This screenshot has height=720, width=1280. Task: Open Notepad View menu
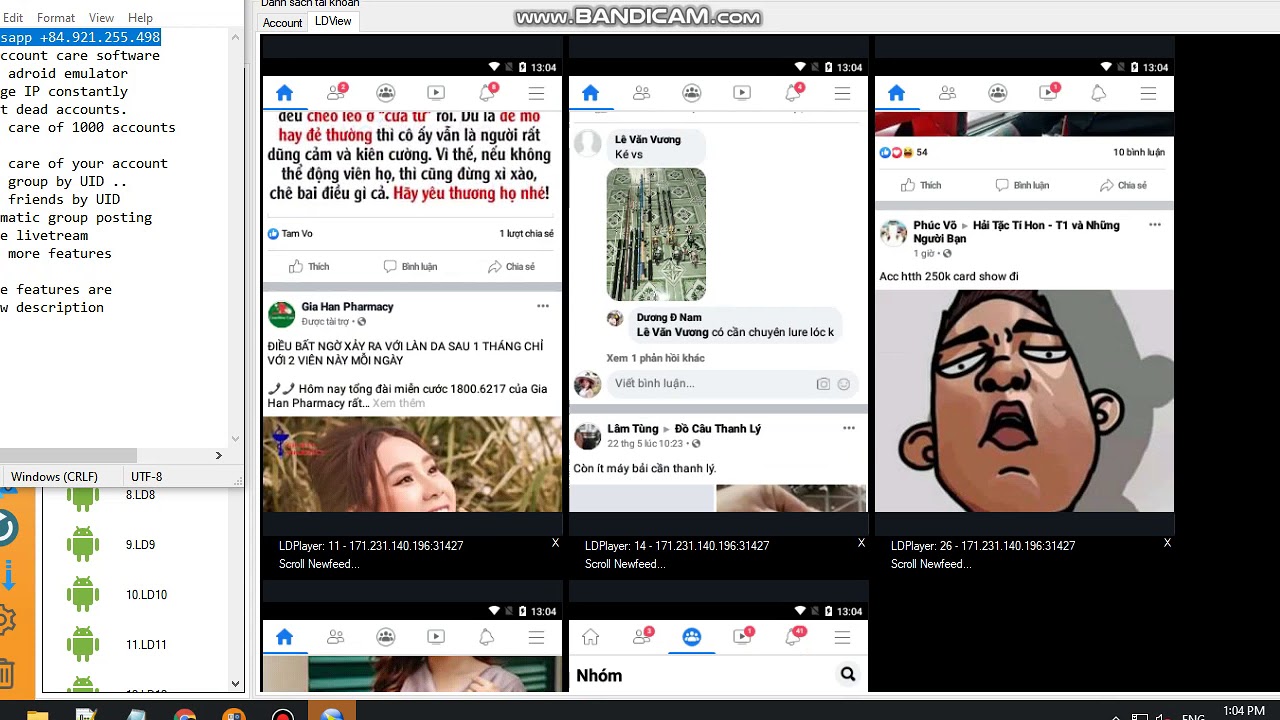[101, 18]
